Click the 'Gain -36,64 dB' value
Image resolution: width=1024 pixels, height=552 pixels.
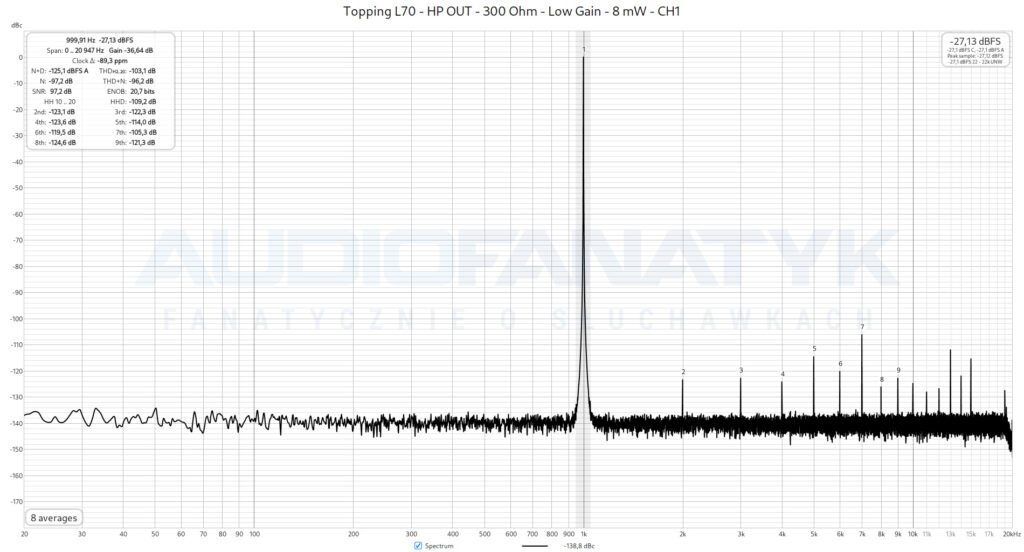point(131,50)
